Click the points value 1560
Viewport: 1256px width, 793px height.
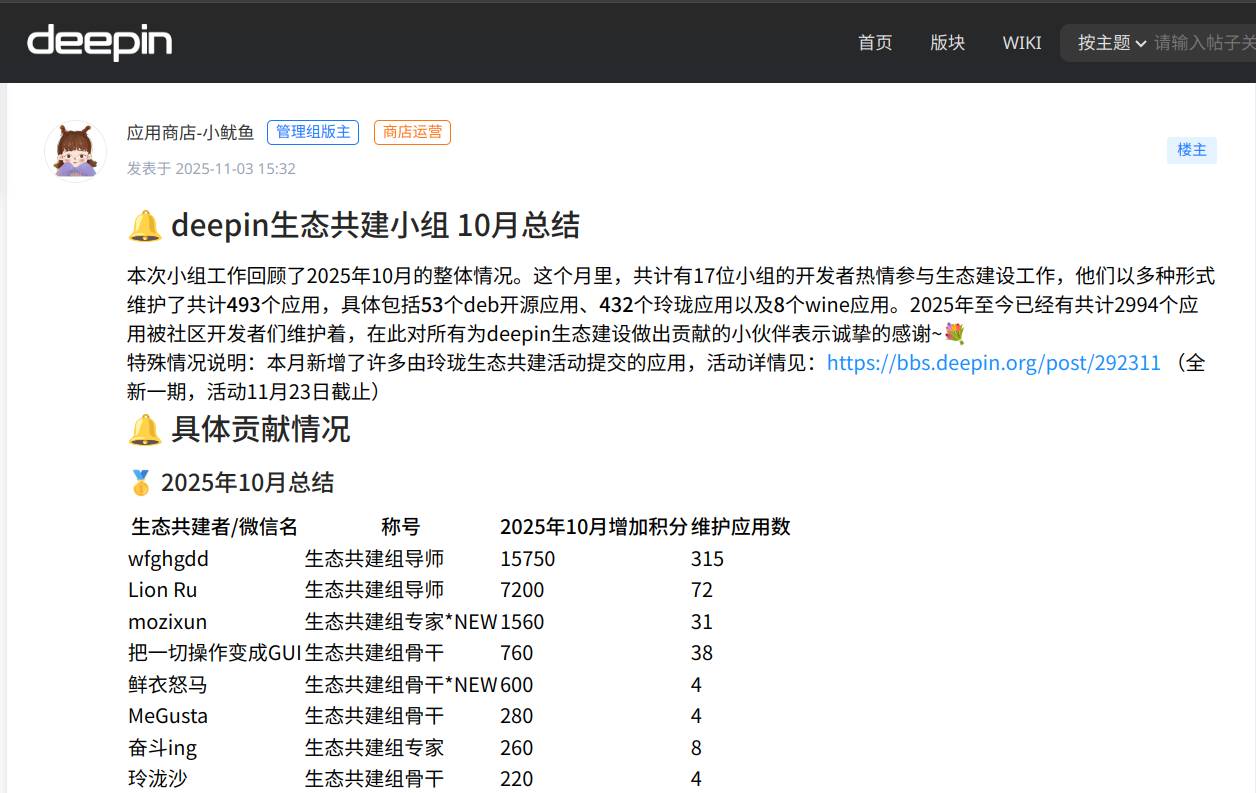522,622
